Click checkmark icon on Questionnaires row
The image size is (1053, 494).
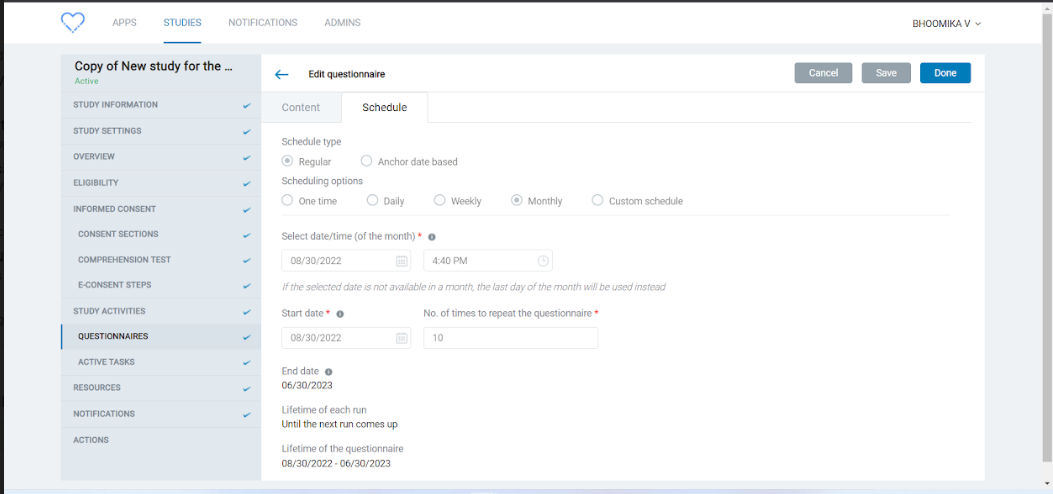coord(247,337)
